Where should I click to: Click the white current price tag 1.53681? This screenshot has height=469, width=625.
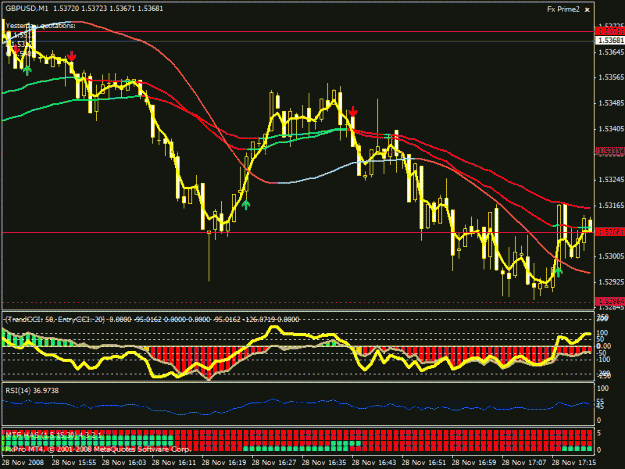[609, 41]
